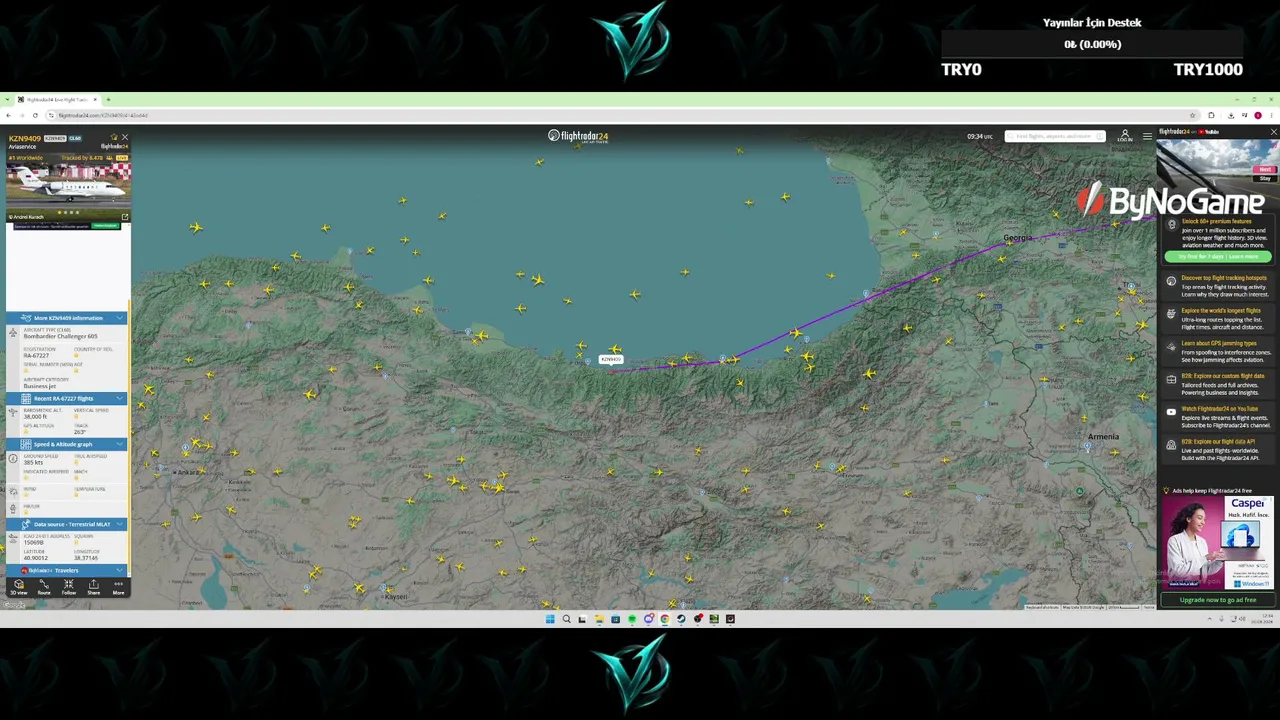The height and width of the screenshot is (720, 1280).
Task: Click the Georgia country label on the map
Action: (x=1018, y=238)
